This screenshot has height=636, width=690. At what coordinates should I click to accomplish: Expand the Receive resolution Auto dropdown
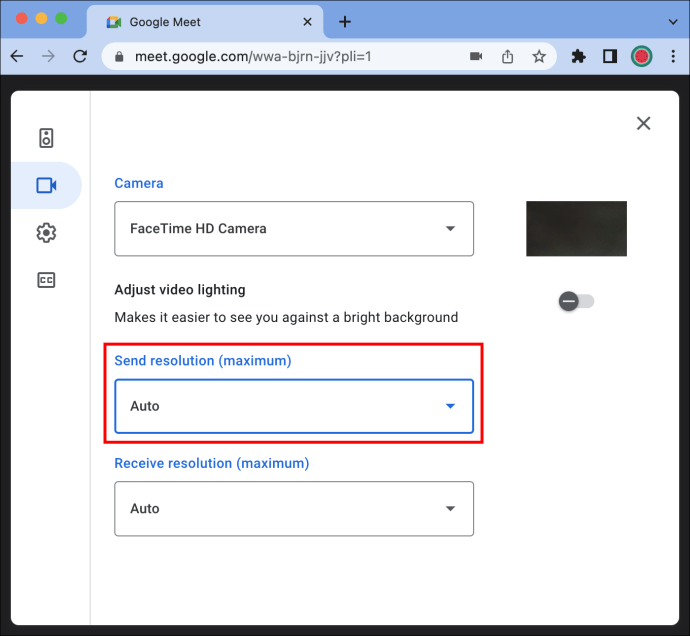[x=294, y=509]
